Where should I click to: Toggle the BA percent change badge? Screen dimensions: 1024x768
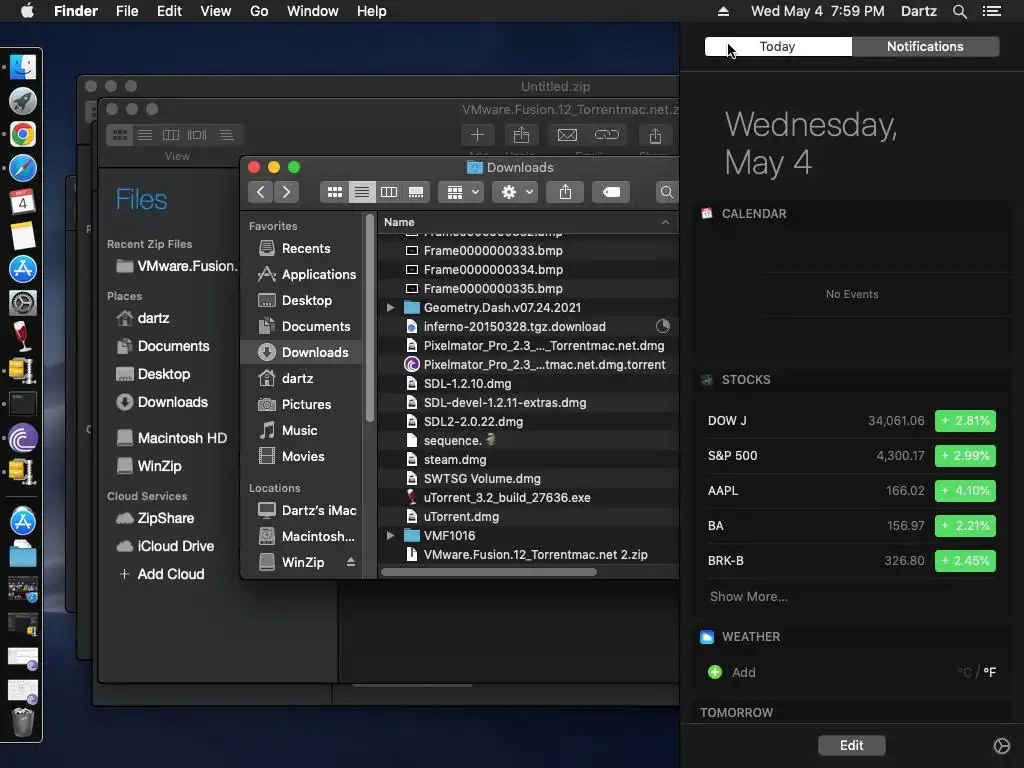pyautogui.click(x=965, y=526)
